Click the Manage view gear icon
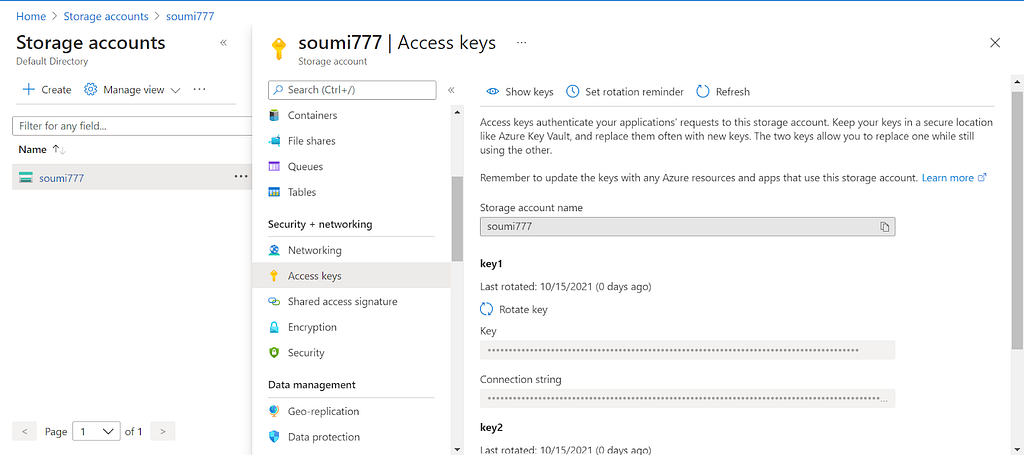Image resolution: width=1024 pixels, height=455 pixels. [x=91, y=89]
